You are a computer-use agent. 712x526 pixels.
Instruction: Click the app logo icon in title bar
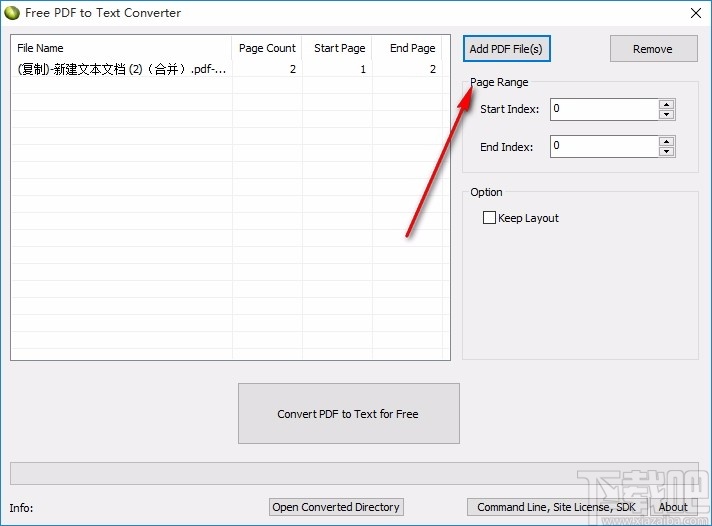[x=12, y=13]
